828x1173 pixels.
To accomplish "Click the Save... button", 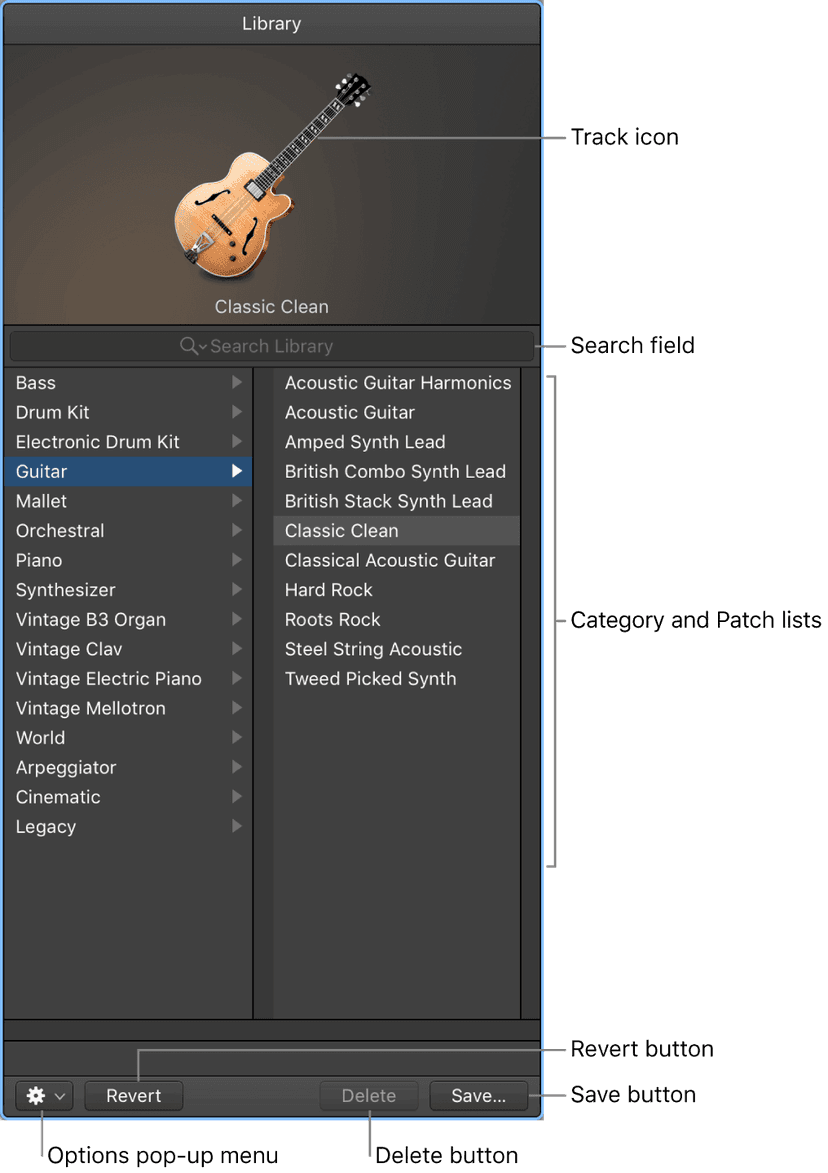I will (479, 1096).
